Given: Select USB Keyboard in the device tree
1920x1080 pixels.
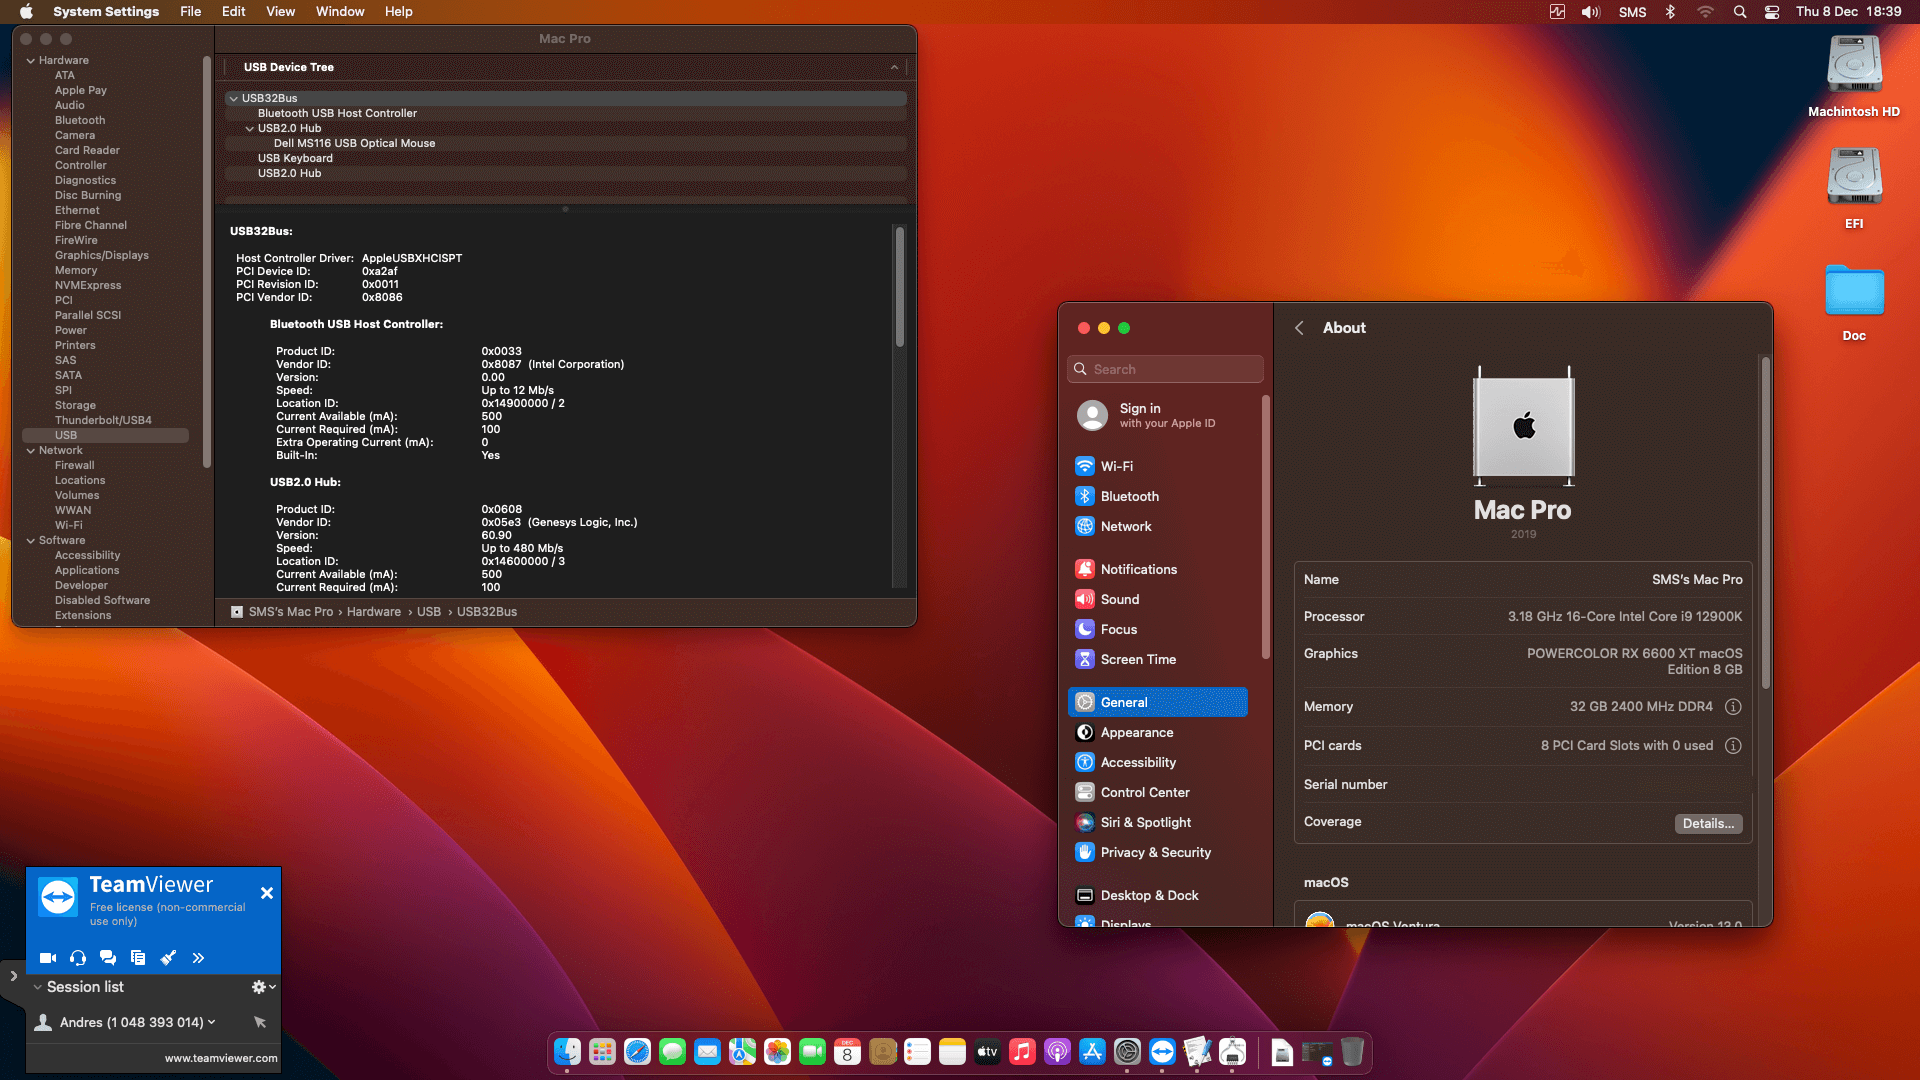Looking at the screenshot, I should pyautogui.click(x=566, y=159).
